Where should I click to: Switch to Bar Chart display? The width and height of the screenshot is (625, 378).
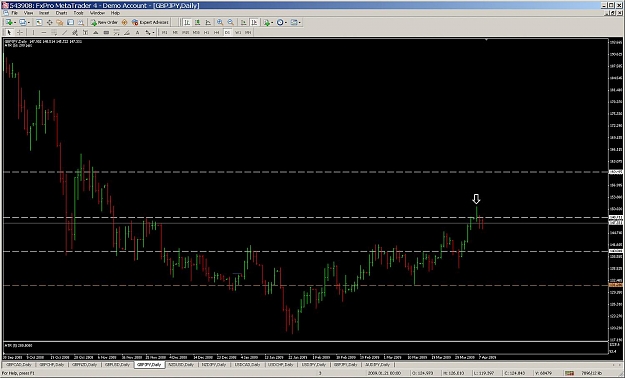pyautogui.click(x=187, y=22)
